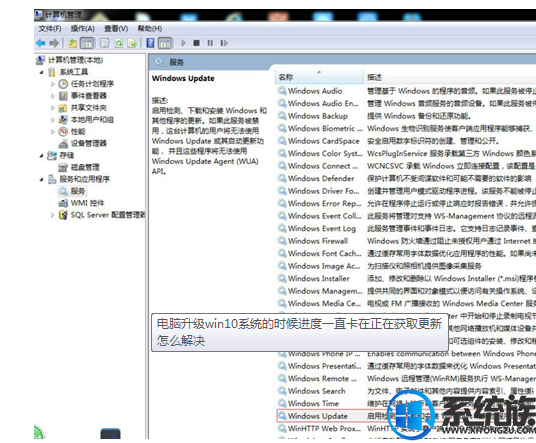Click the Refresh toolbar icon
The image size is (536, 443).
coord(119,43)
